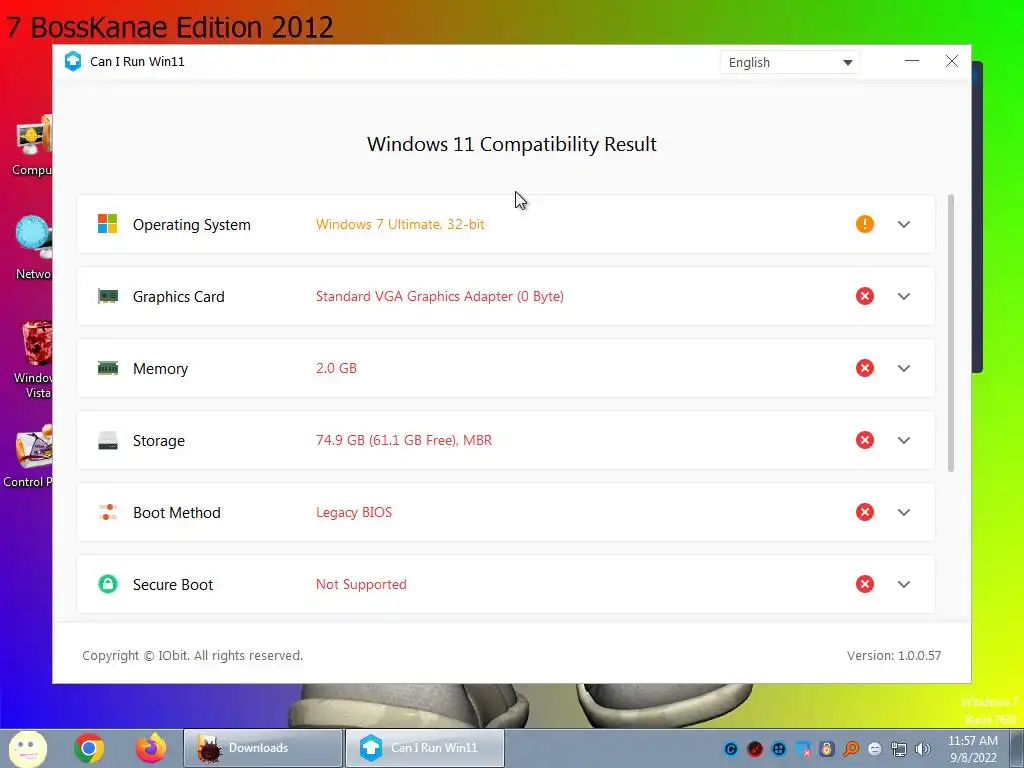Switch to Downloads taskbar button
Image resolution: width=1024 pixels, height=768 pixels.
tap(263, 748)
